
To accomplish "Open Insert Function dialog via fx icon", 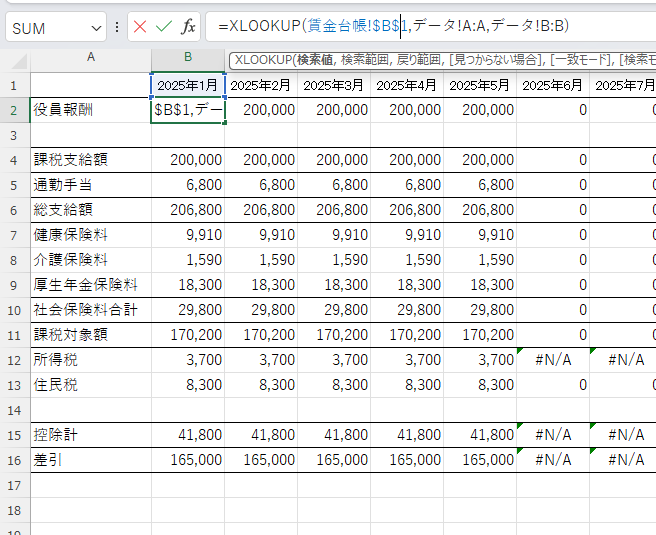I will pyautogui.click(x=188, y=27).
